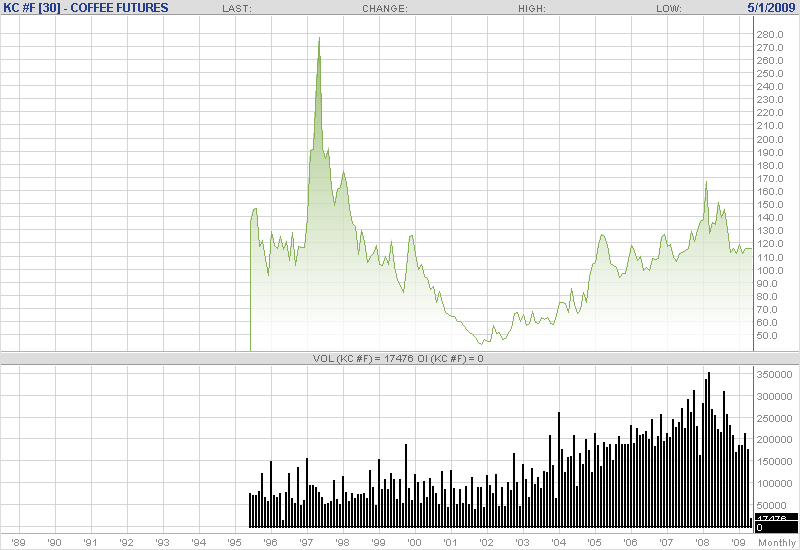Click the '08 year label on time axis
Screen dimensions: 800x550
[x=703, y=542]
